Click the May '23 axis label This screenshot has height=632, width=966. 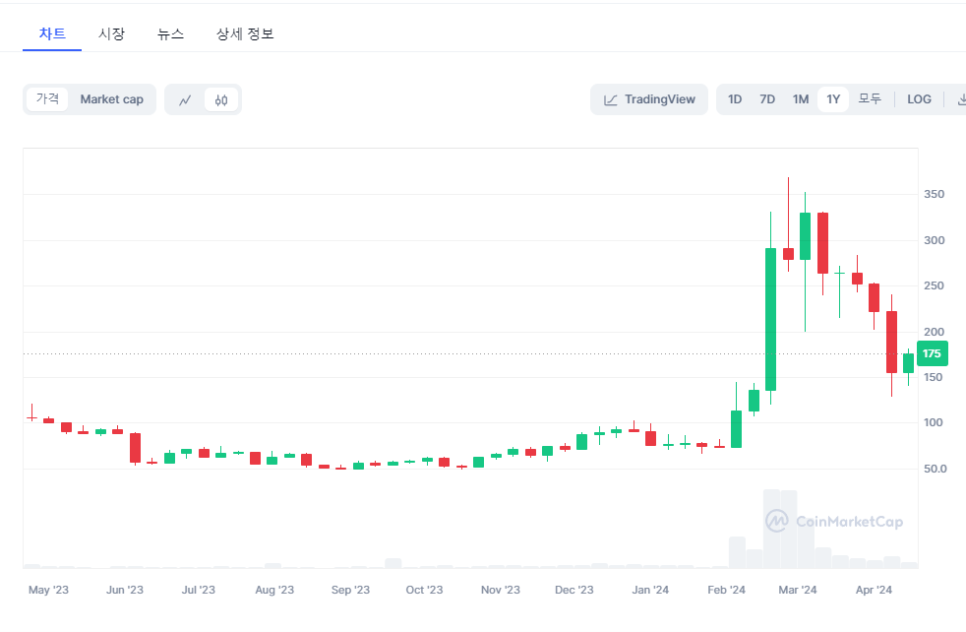click(49, 589)
